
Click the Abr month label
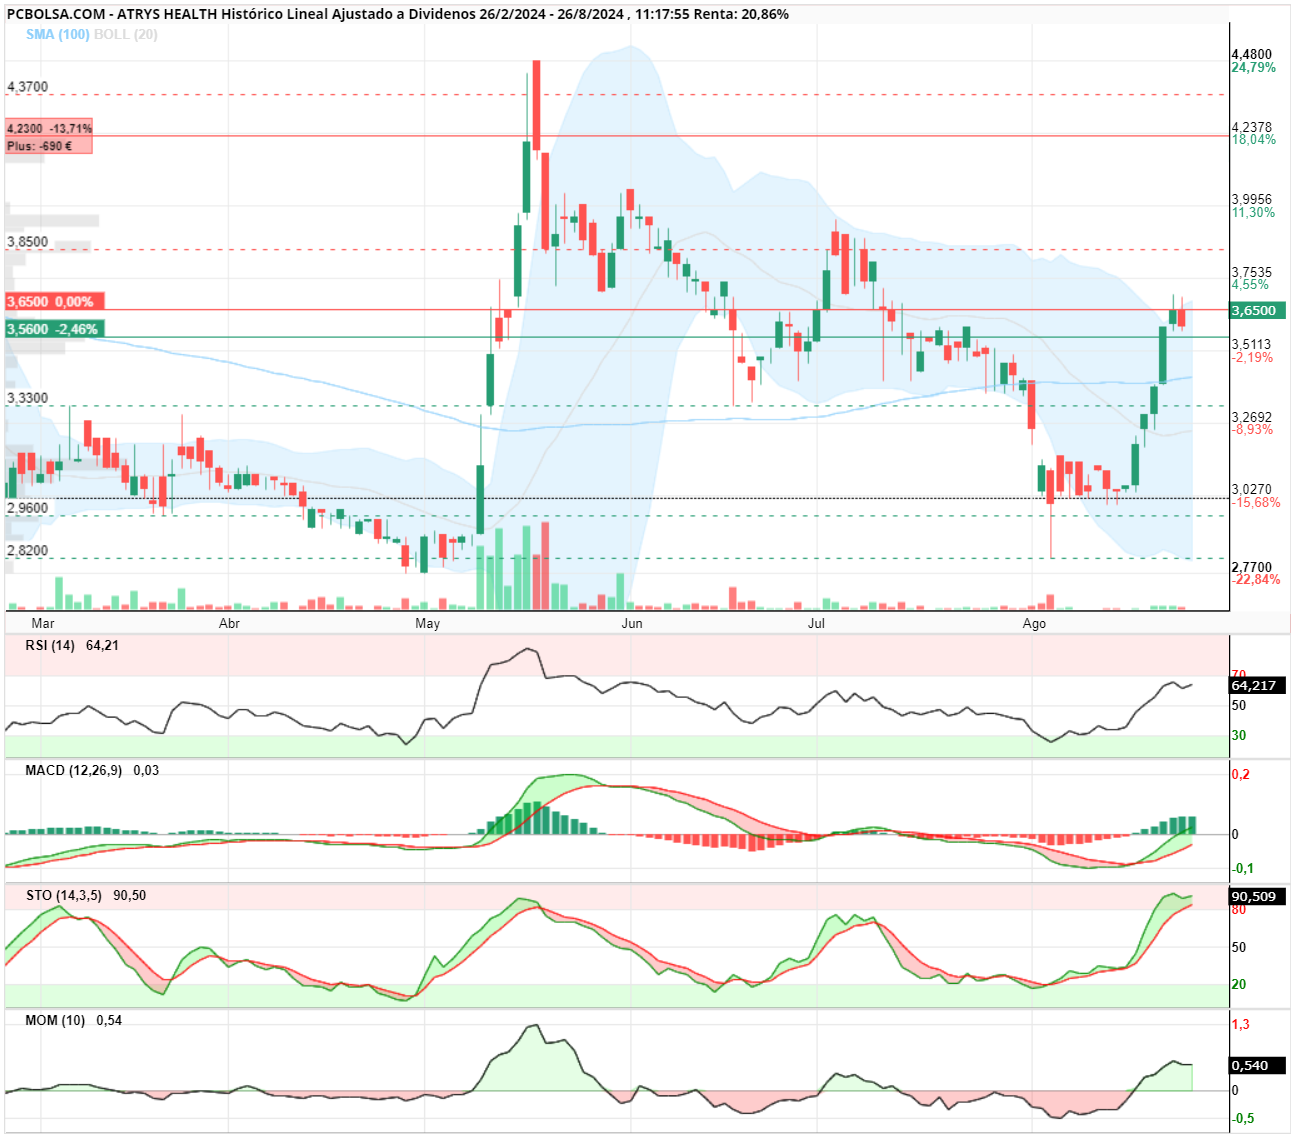229,623
